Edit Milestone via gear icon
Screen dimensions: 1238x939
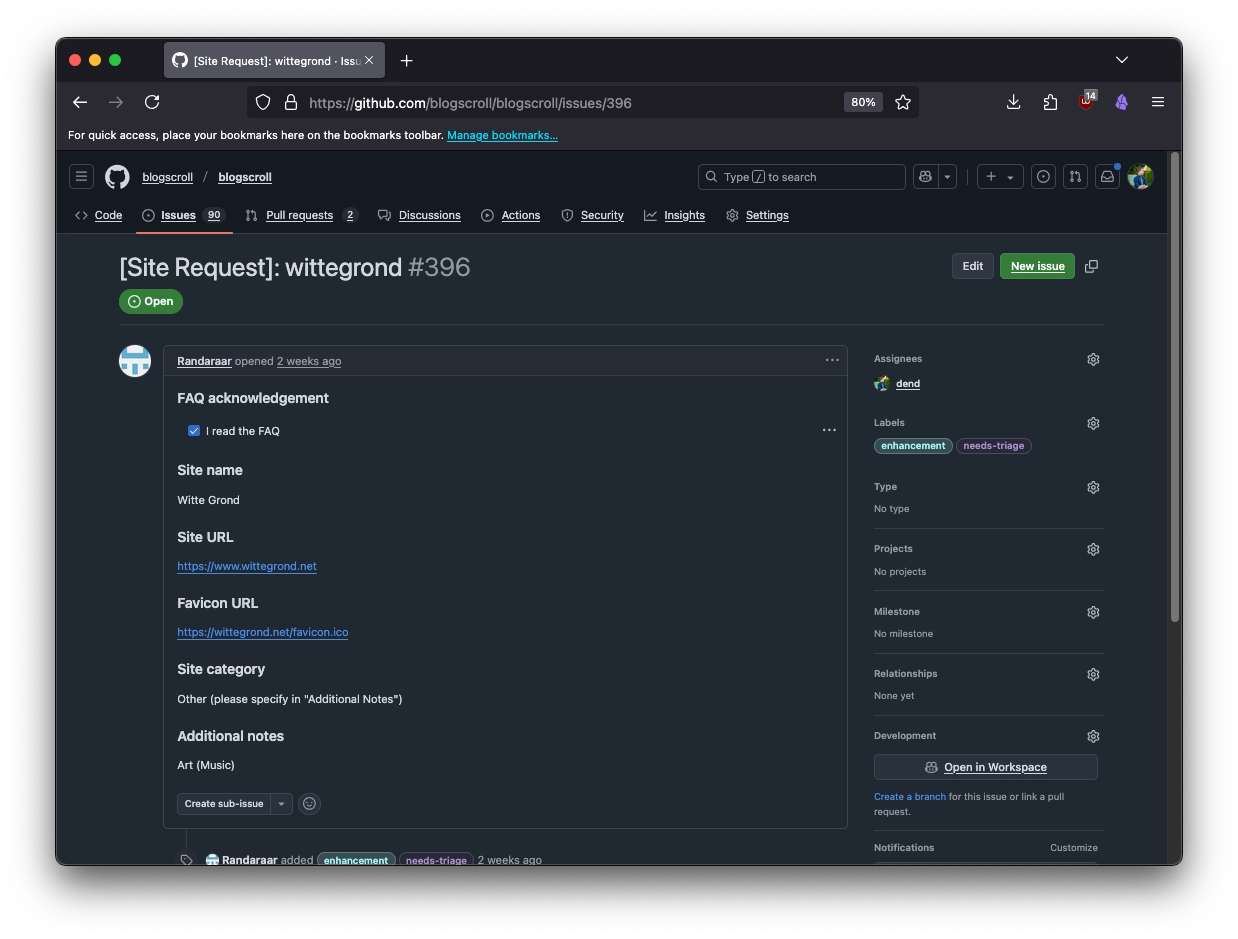point(1093,612)
